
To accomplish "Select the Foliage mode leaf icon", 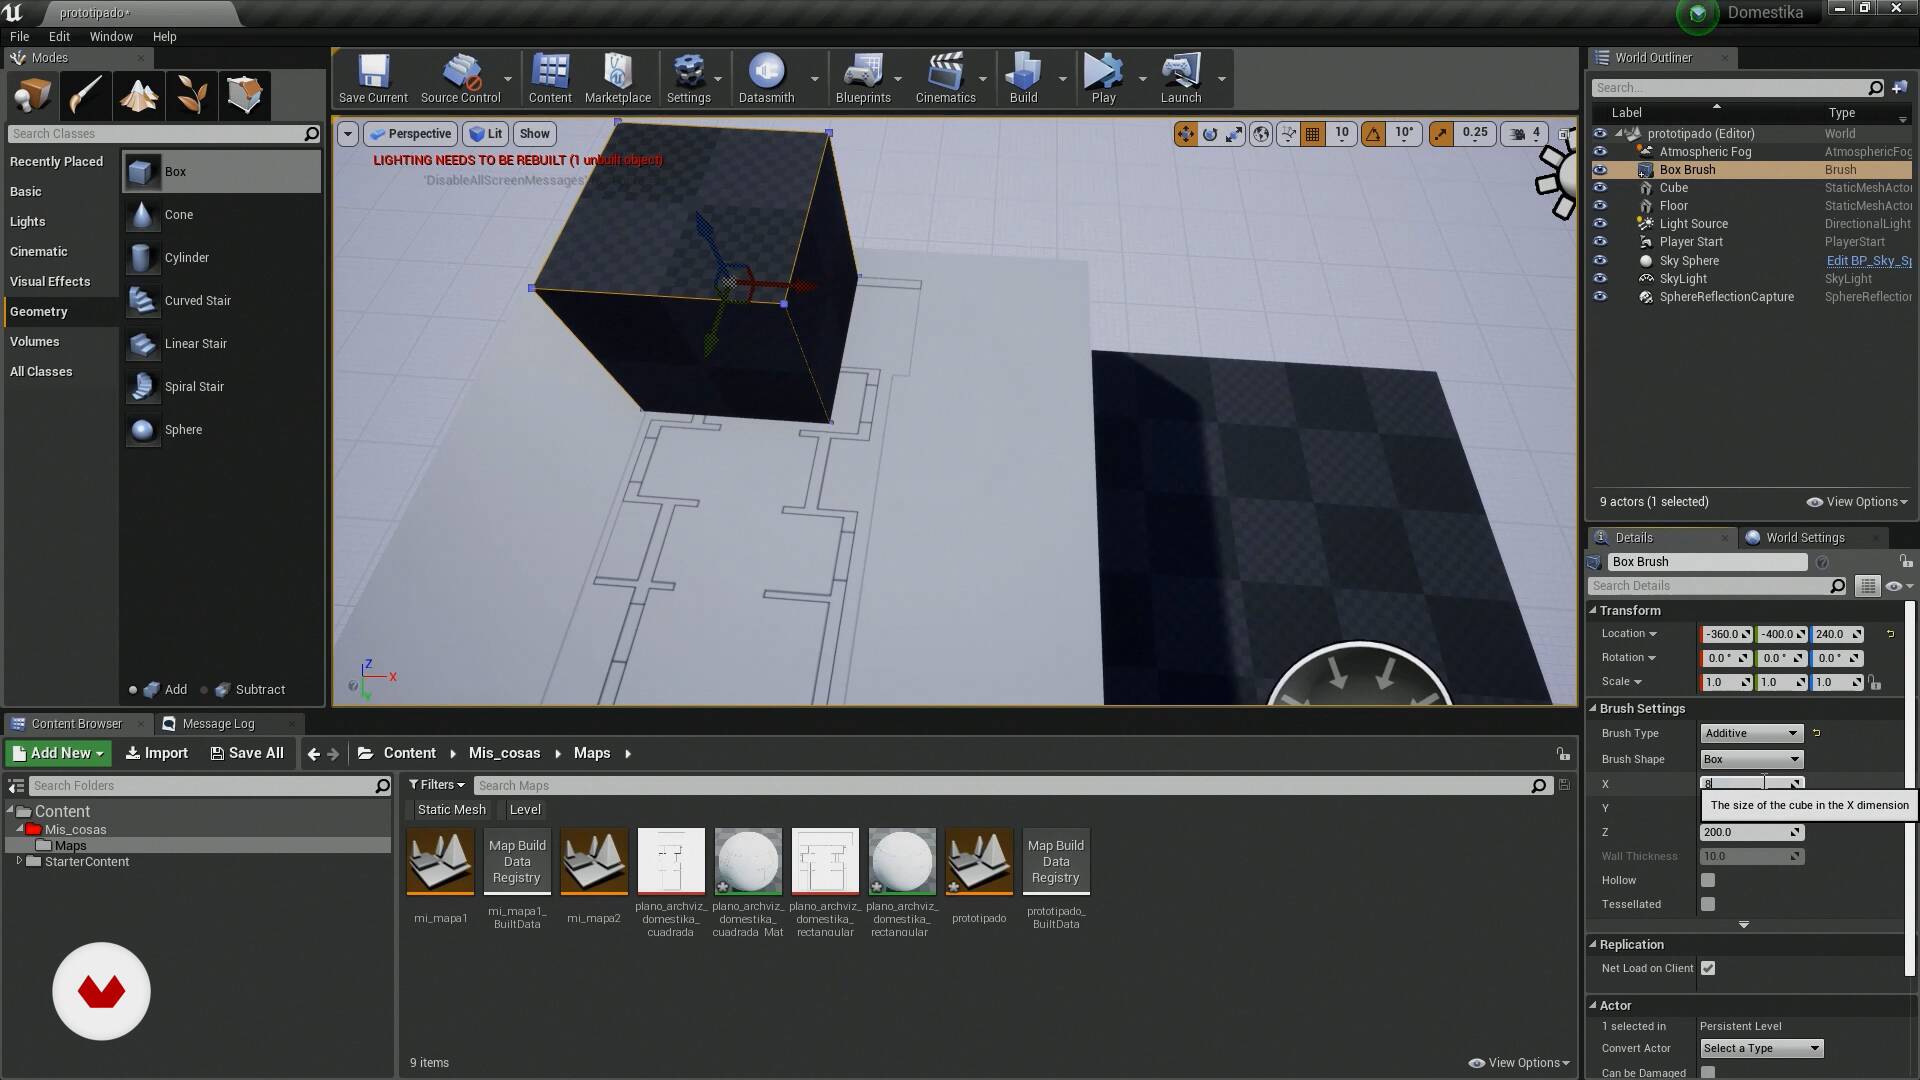I will (192, 96).
